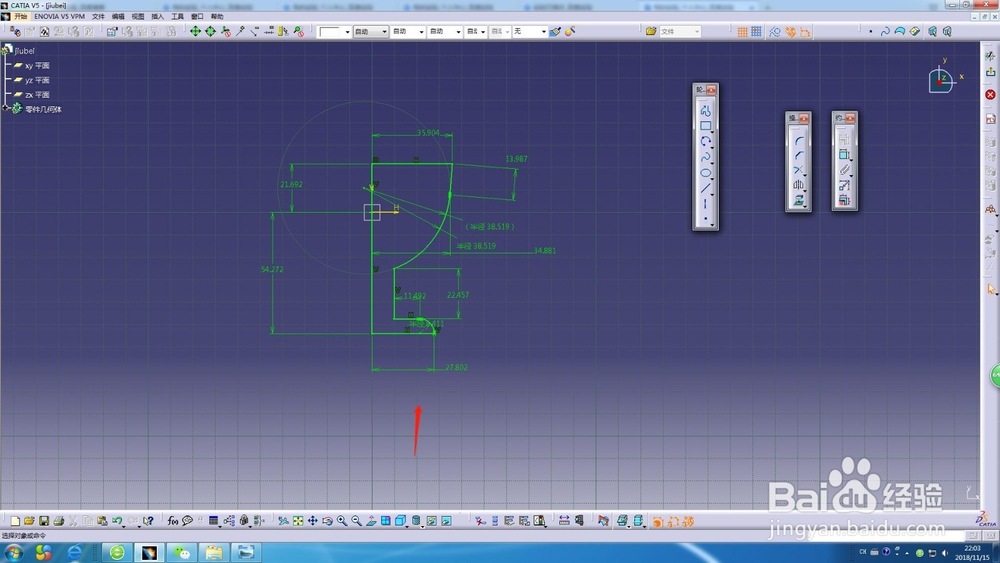Select the Constraint dimension tool
The width and height of the screenshot is (1000, 563).
(844, 154)
